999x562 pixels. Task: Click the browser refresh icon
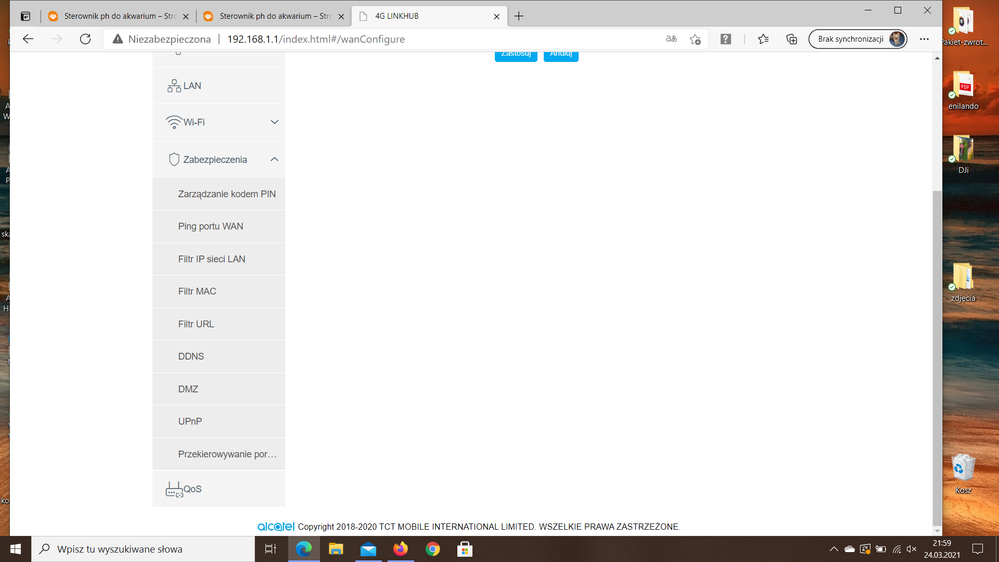(85, 39)
